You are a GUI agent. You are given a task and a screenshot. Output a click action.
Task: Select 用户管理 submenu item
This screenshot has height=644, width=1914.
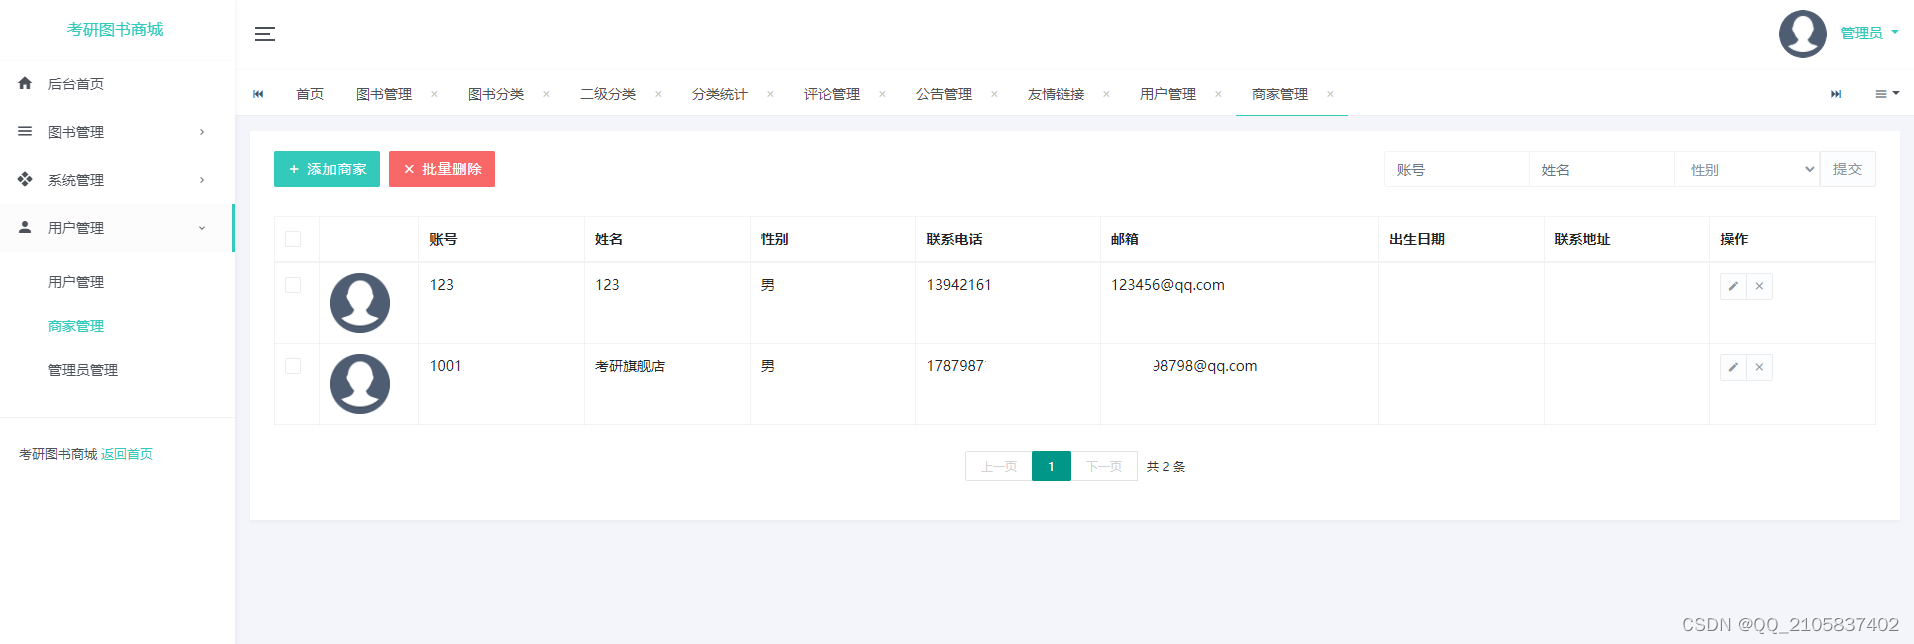pos(76,282)
